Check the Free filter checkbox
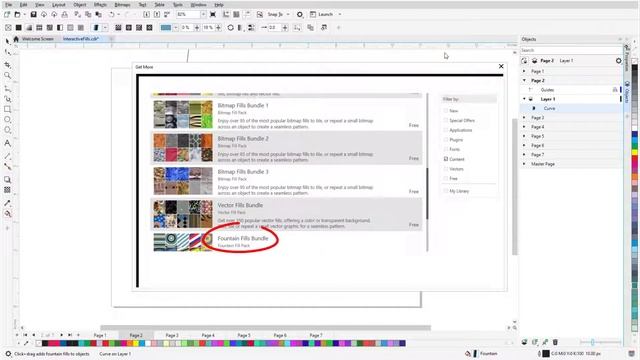The width and height of the screenshot is (640, 360). [446, 178]
